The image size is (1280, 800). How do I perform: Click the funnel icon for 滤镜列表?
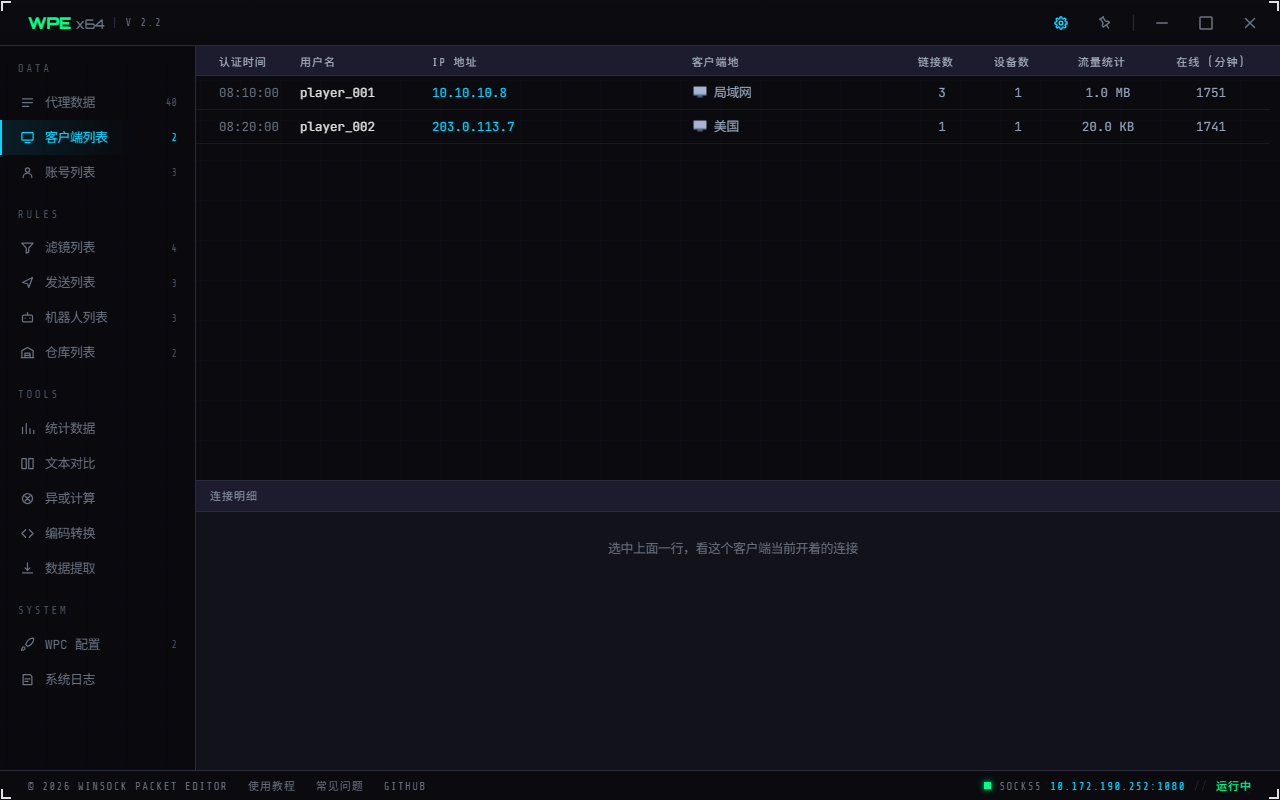coord(27,247)
